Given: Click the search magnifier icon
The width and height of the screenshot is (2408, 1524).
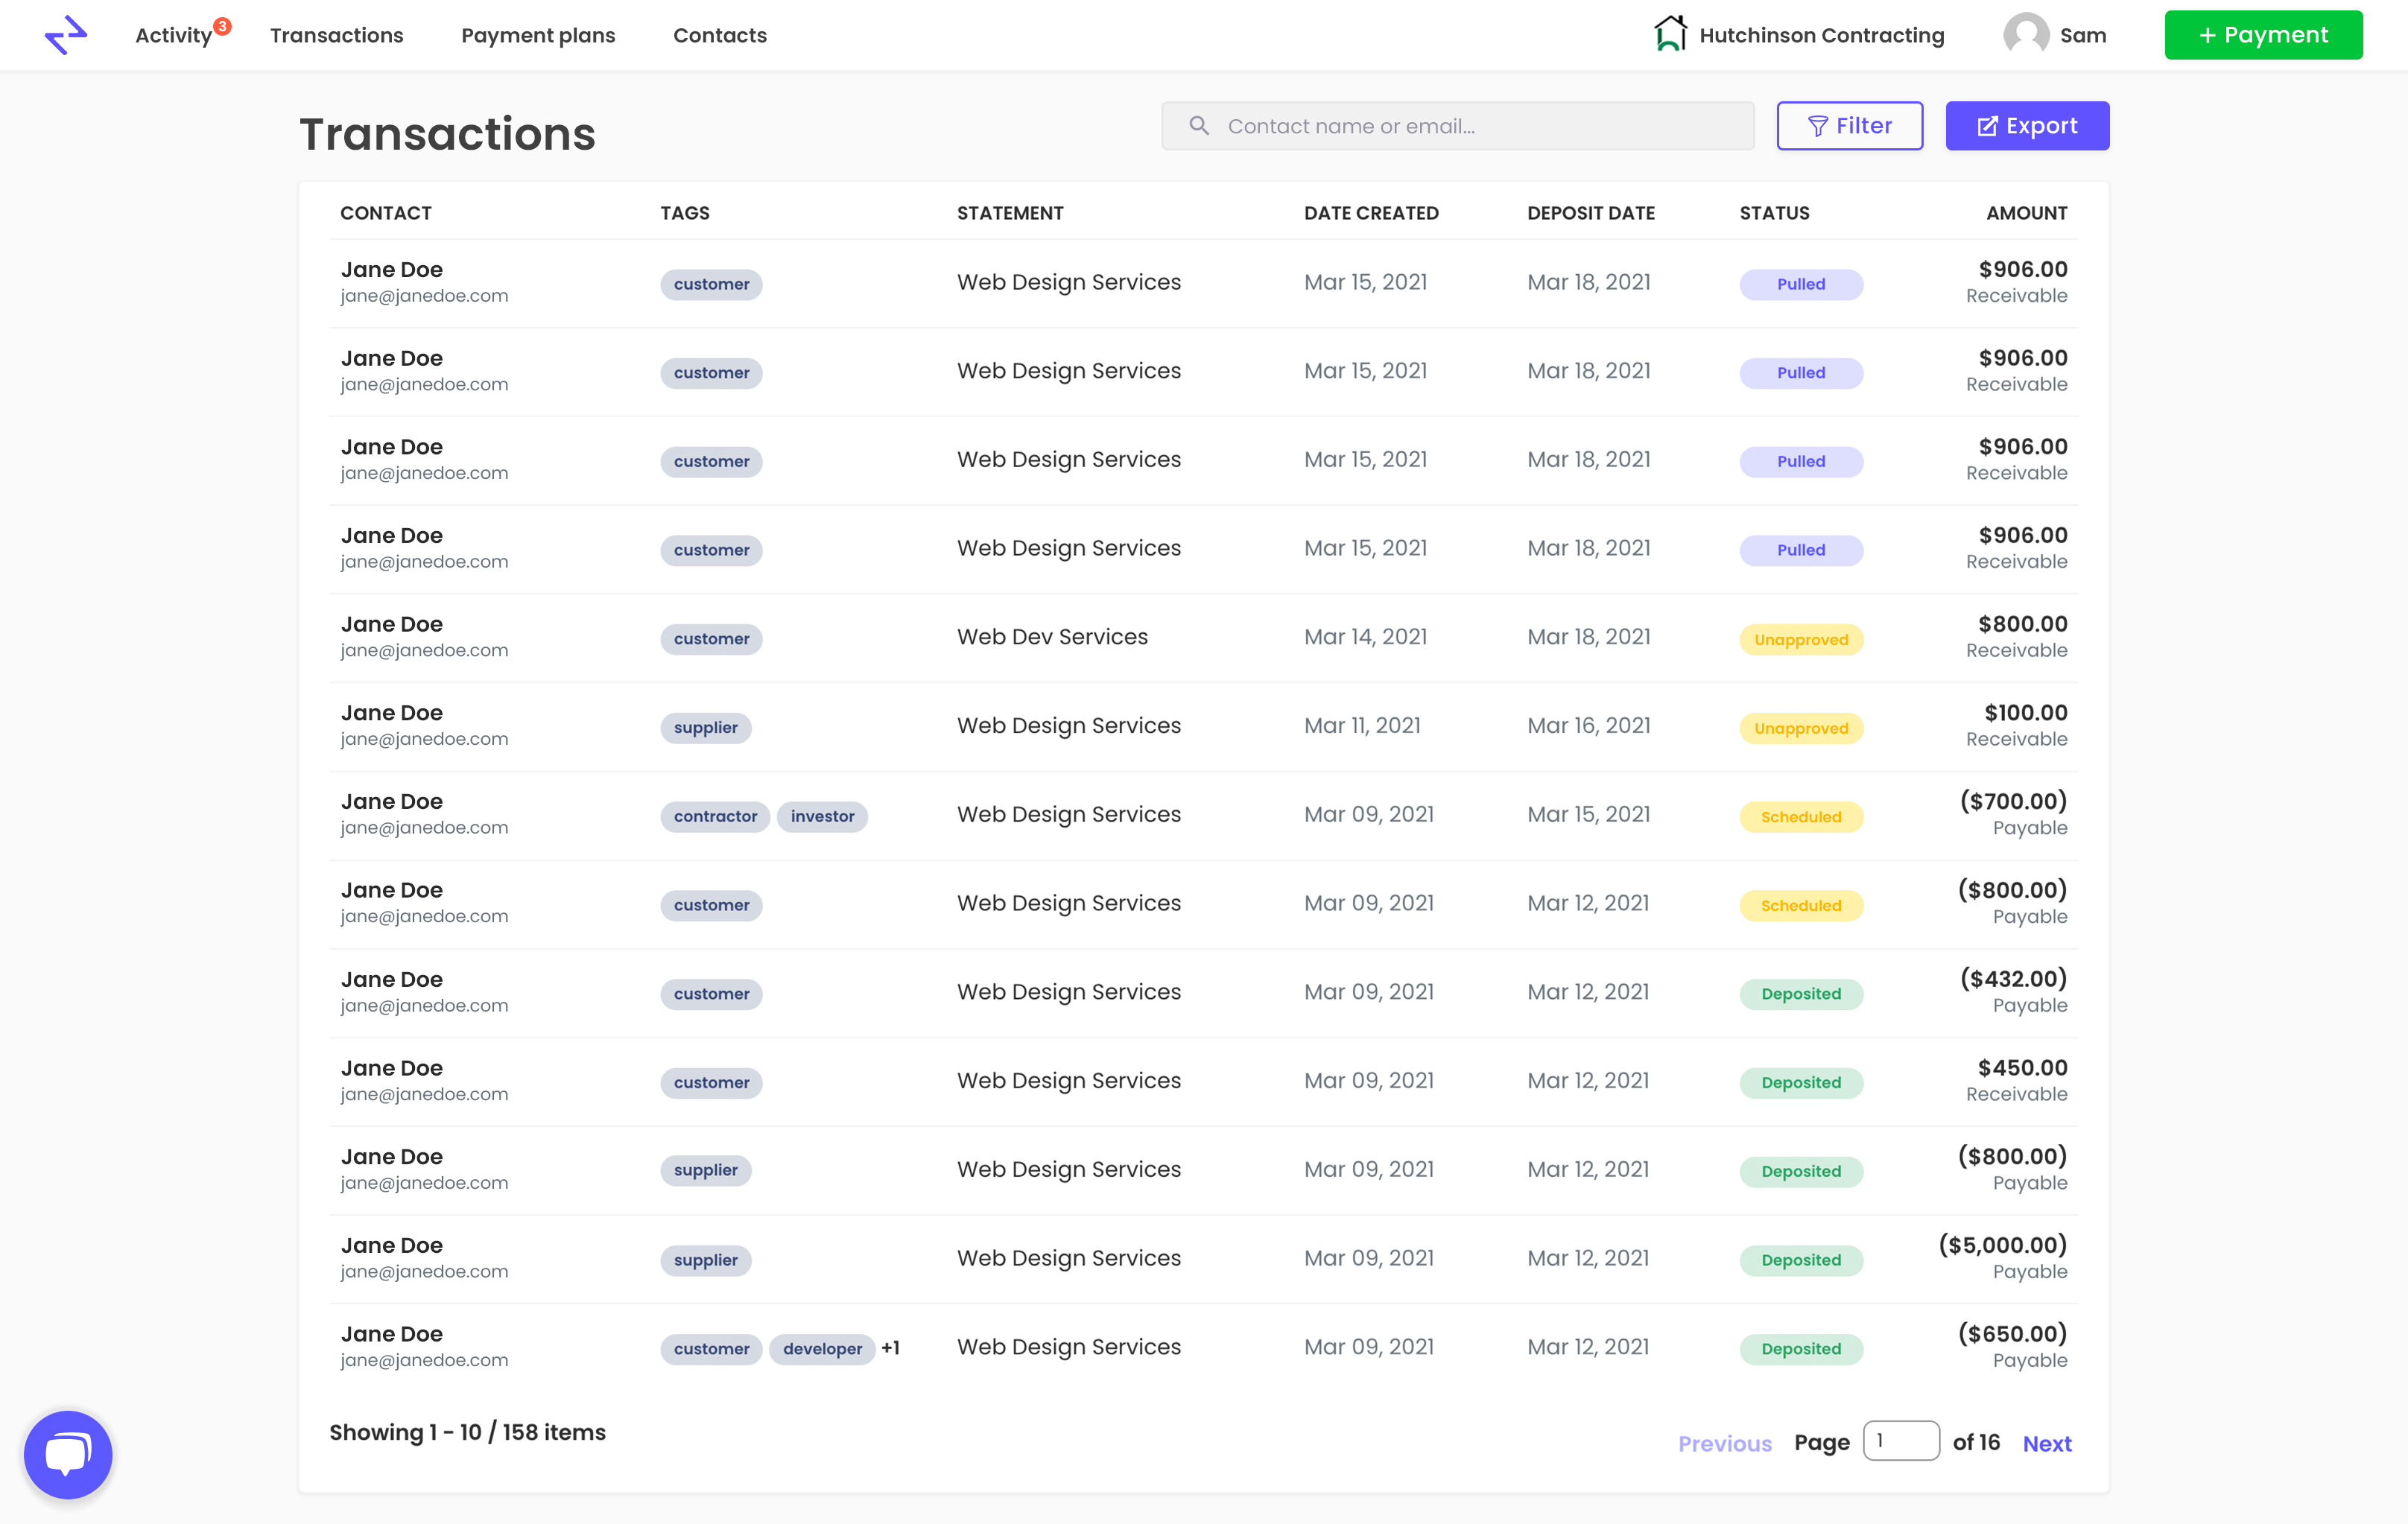Looking at the screenshot, I should 1199,126.
